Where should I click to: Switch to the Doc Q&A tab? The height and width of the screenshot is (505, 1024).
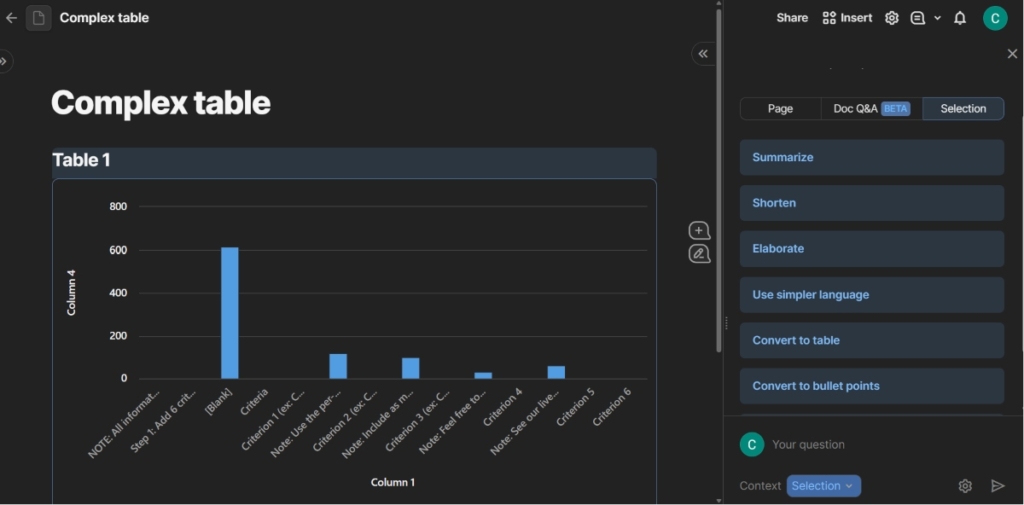(871, 108)
